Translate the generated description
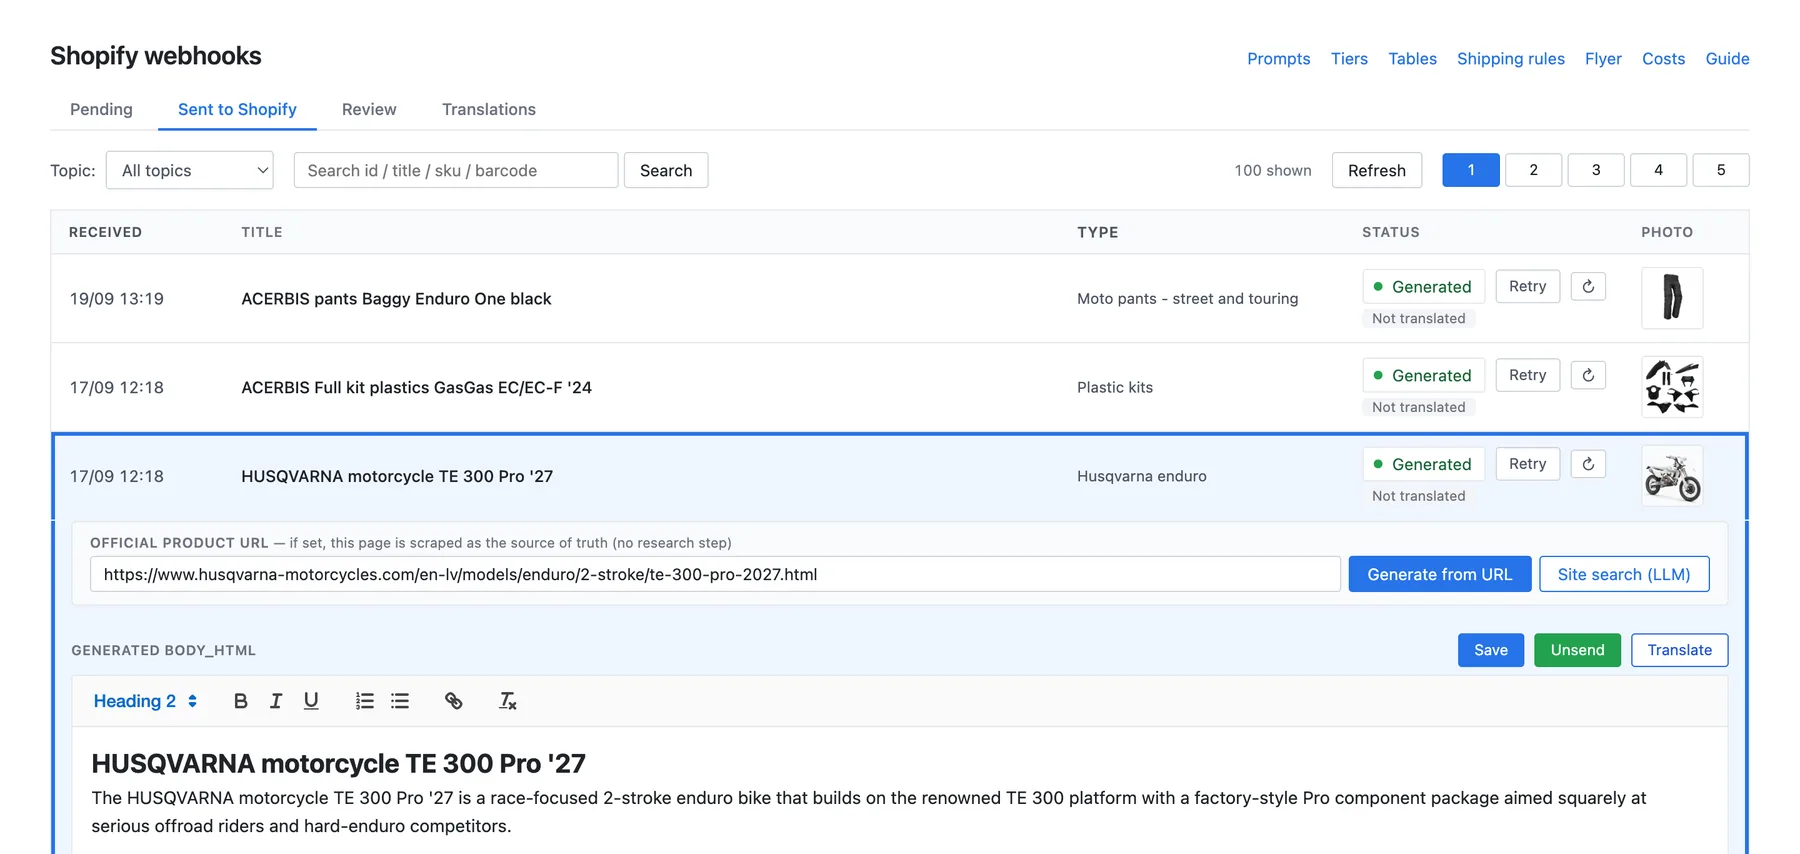Screen dimensions: 1800x854 [x=1680, y=650]
